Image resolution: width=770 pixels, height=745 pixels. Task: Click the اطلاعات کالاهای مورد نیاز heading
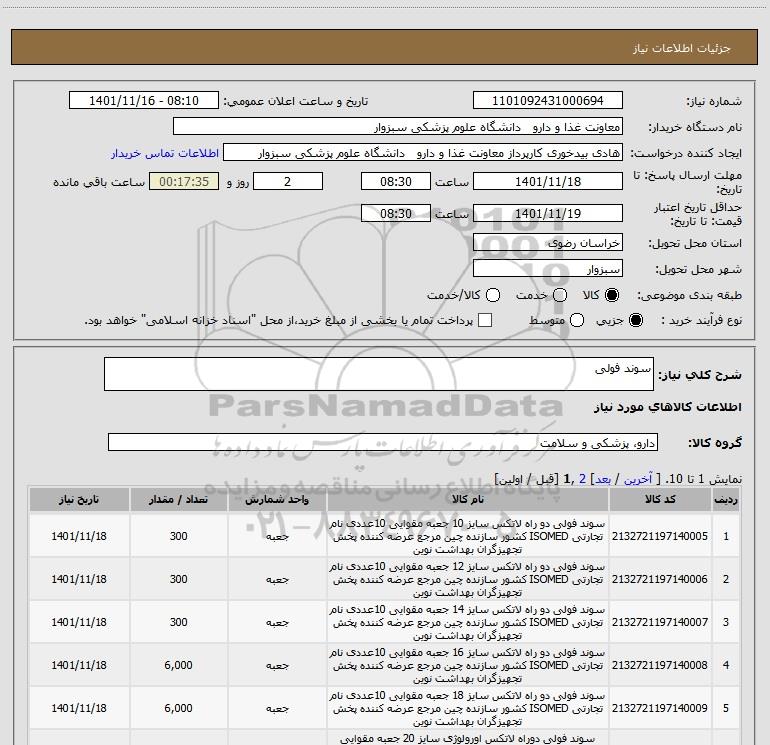[x=667, y=407]
